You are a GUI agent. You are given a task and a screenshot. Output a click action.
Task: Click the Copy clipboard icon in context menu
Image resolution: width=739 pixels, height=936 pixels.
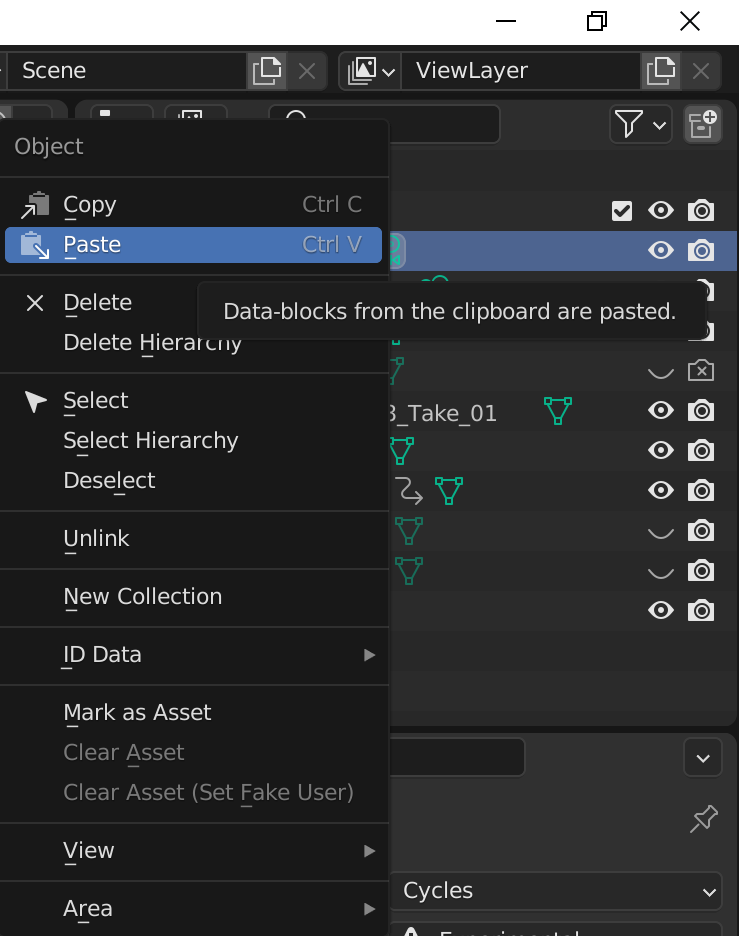pyautogui.click(x=35, y=205)
